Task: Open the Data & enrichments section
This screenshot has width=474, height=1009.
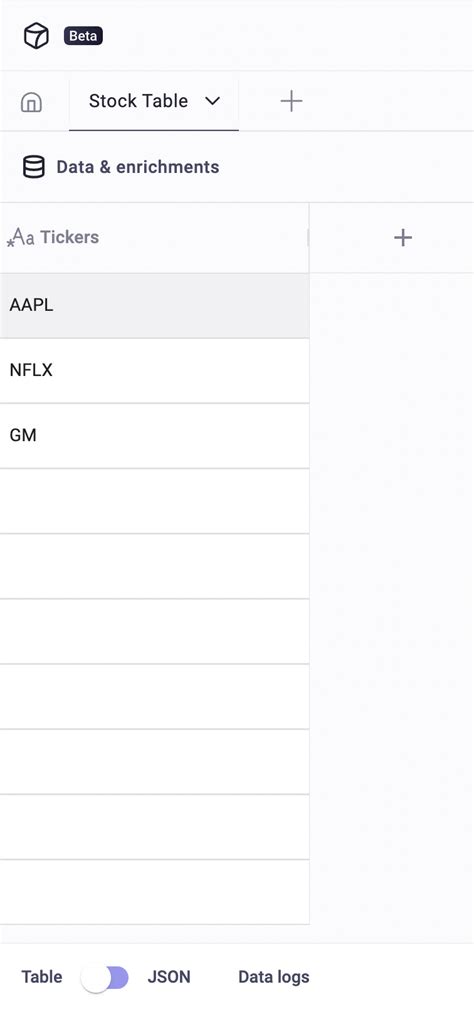Action: pos(138,167)
